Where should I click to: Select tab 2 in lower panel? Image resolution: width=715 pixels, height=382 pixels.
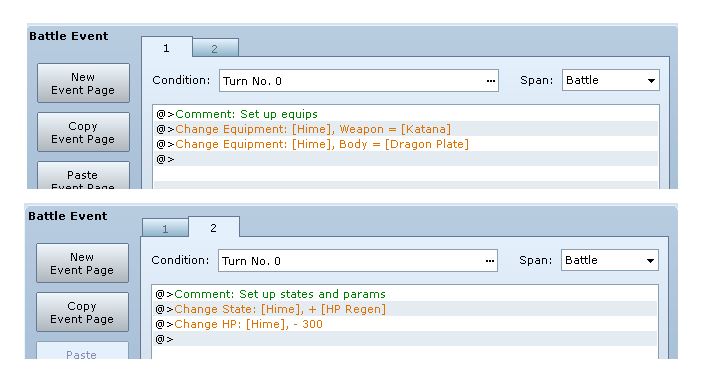click(x=213, y=227)
